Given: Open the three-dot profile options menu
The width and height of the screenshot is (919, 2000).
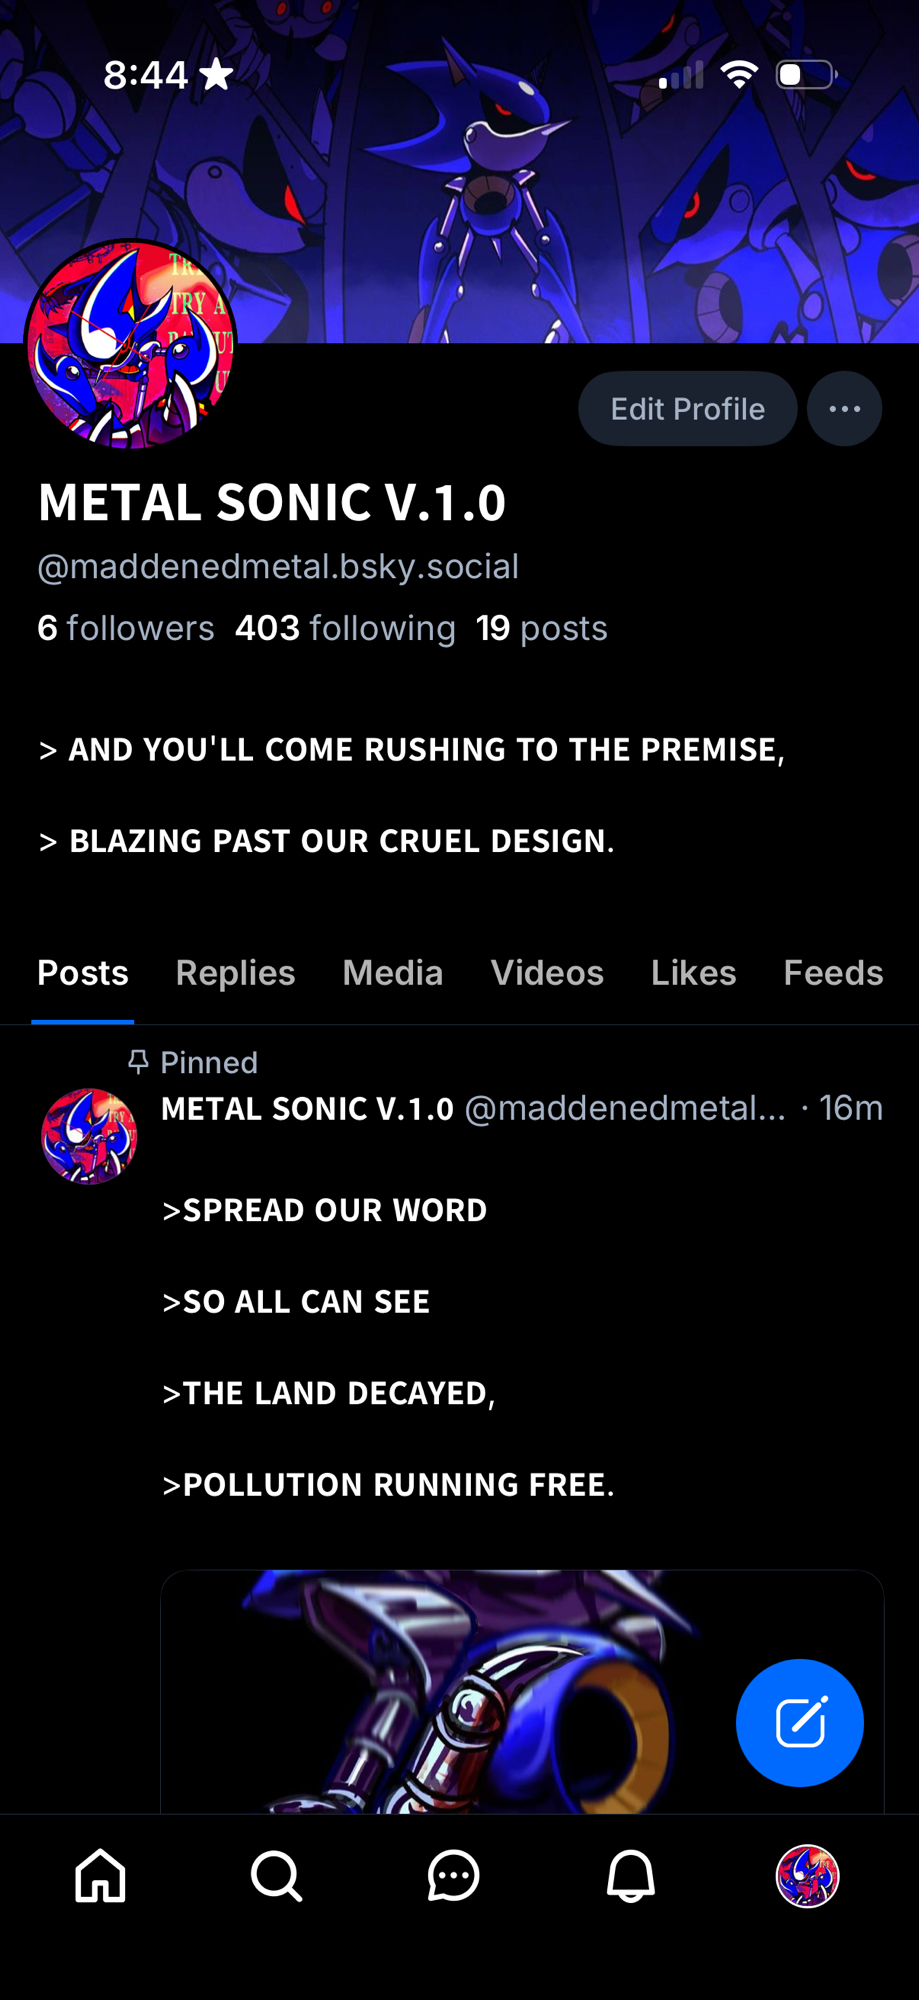Looking at the screenshot, I should (844, 409).
